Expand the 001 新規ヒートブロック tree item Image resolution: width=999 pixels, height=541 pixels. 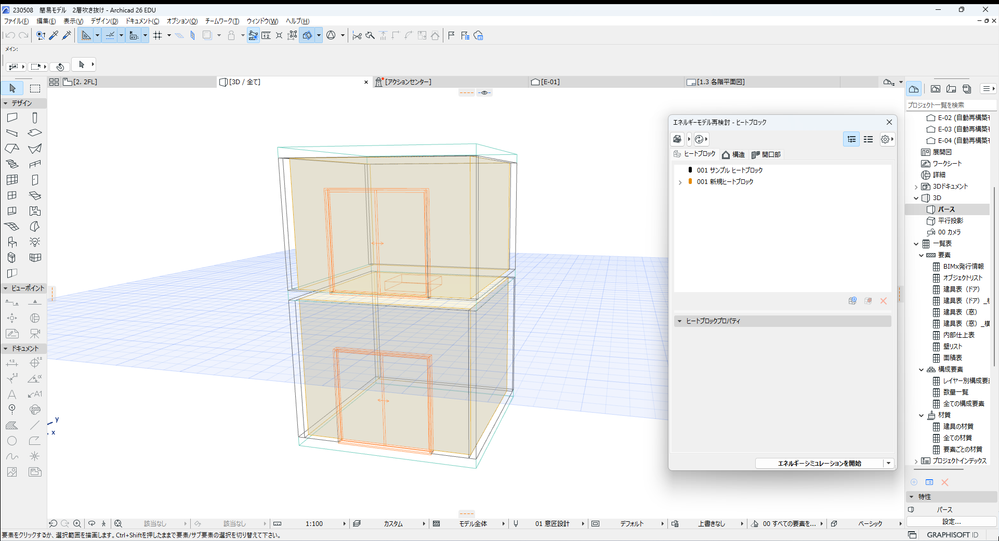tap(680, 182)
